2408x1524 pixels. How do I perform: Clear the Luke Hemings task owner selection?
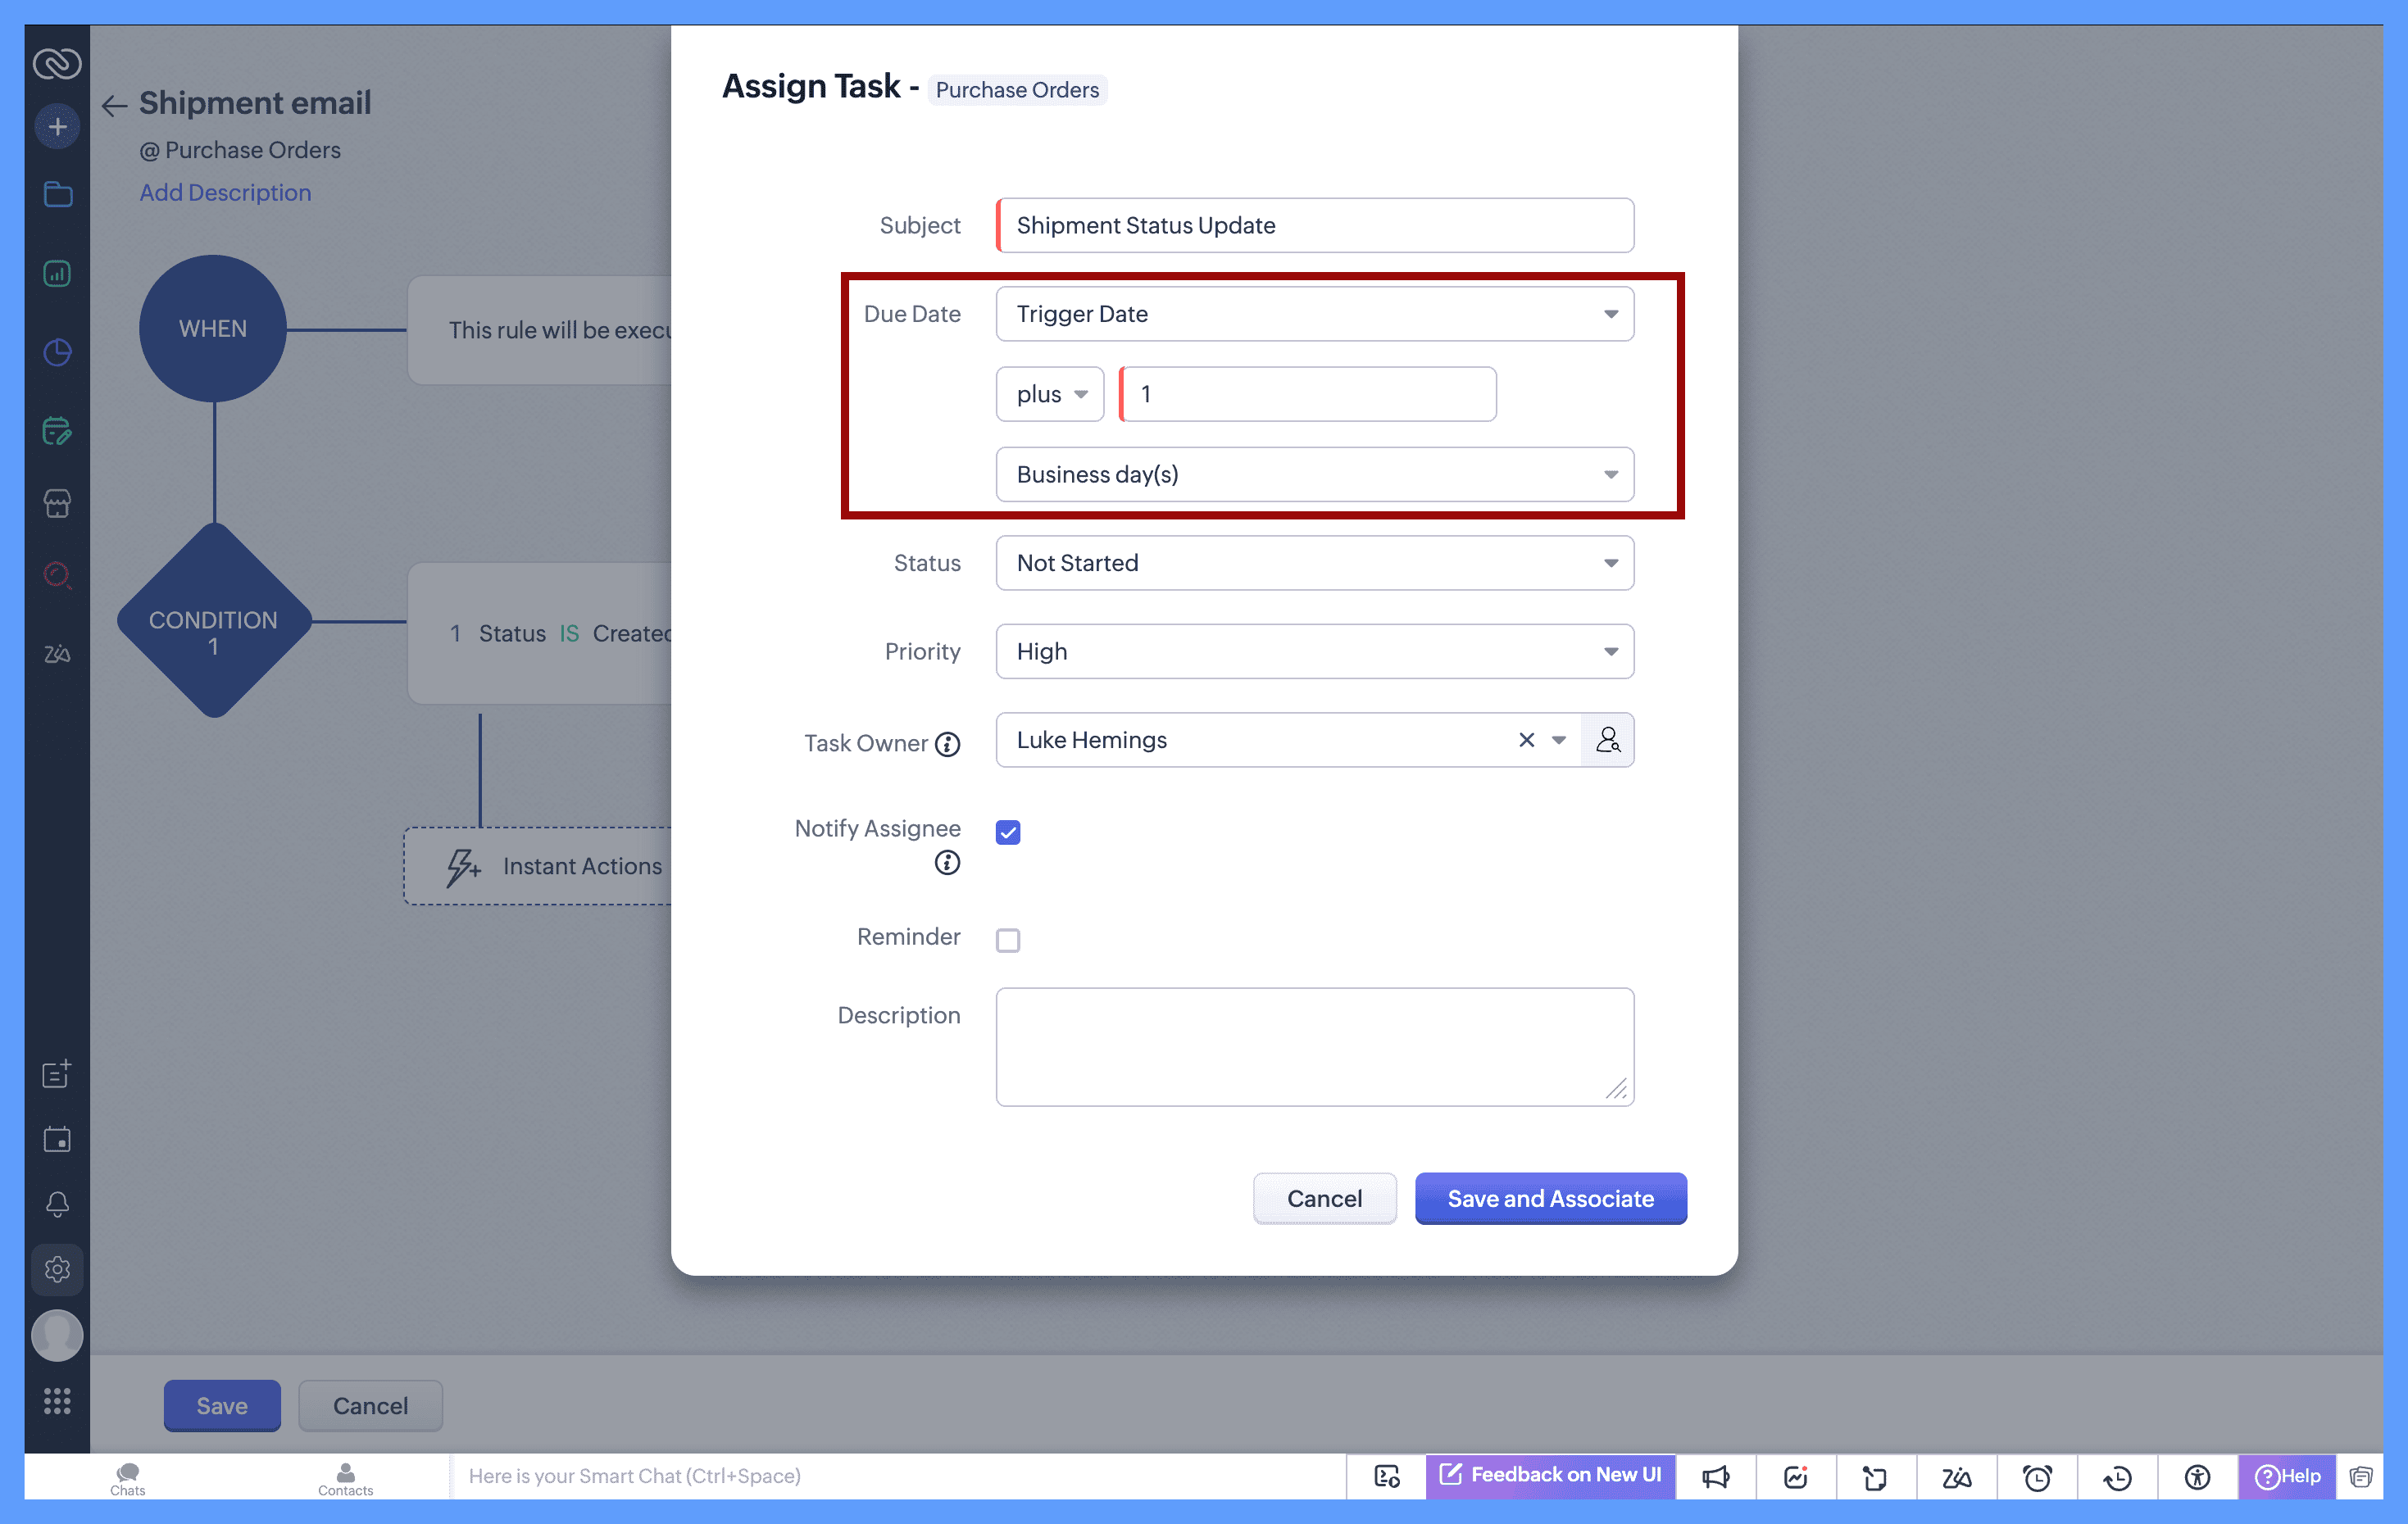1526,740
